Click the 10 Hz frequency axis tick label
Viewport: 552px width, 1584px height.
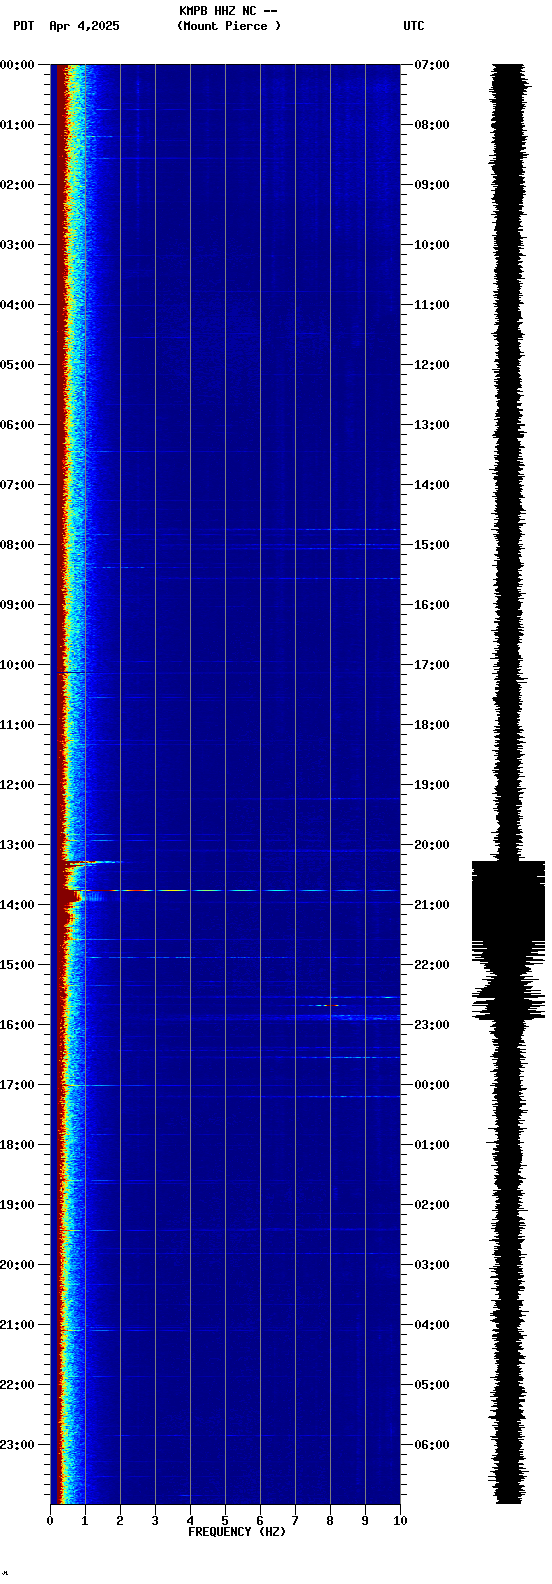[x=400, y=1521]
